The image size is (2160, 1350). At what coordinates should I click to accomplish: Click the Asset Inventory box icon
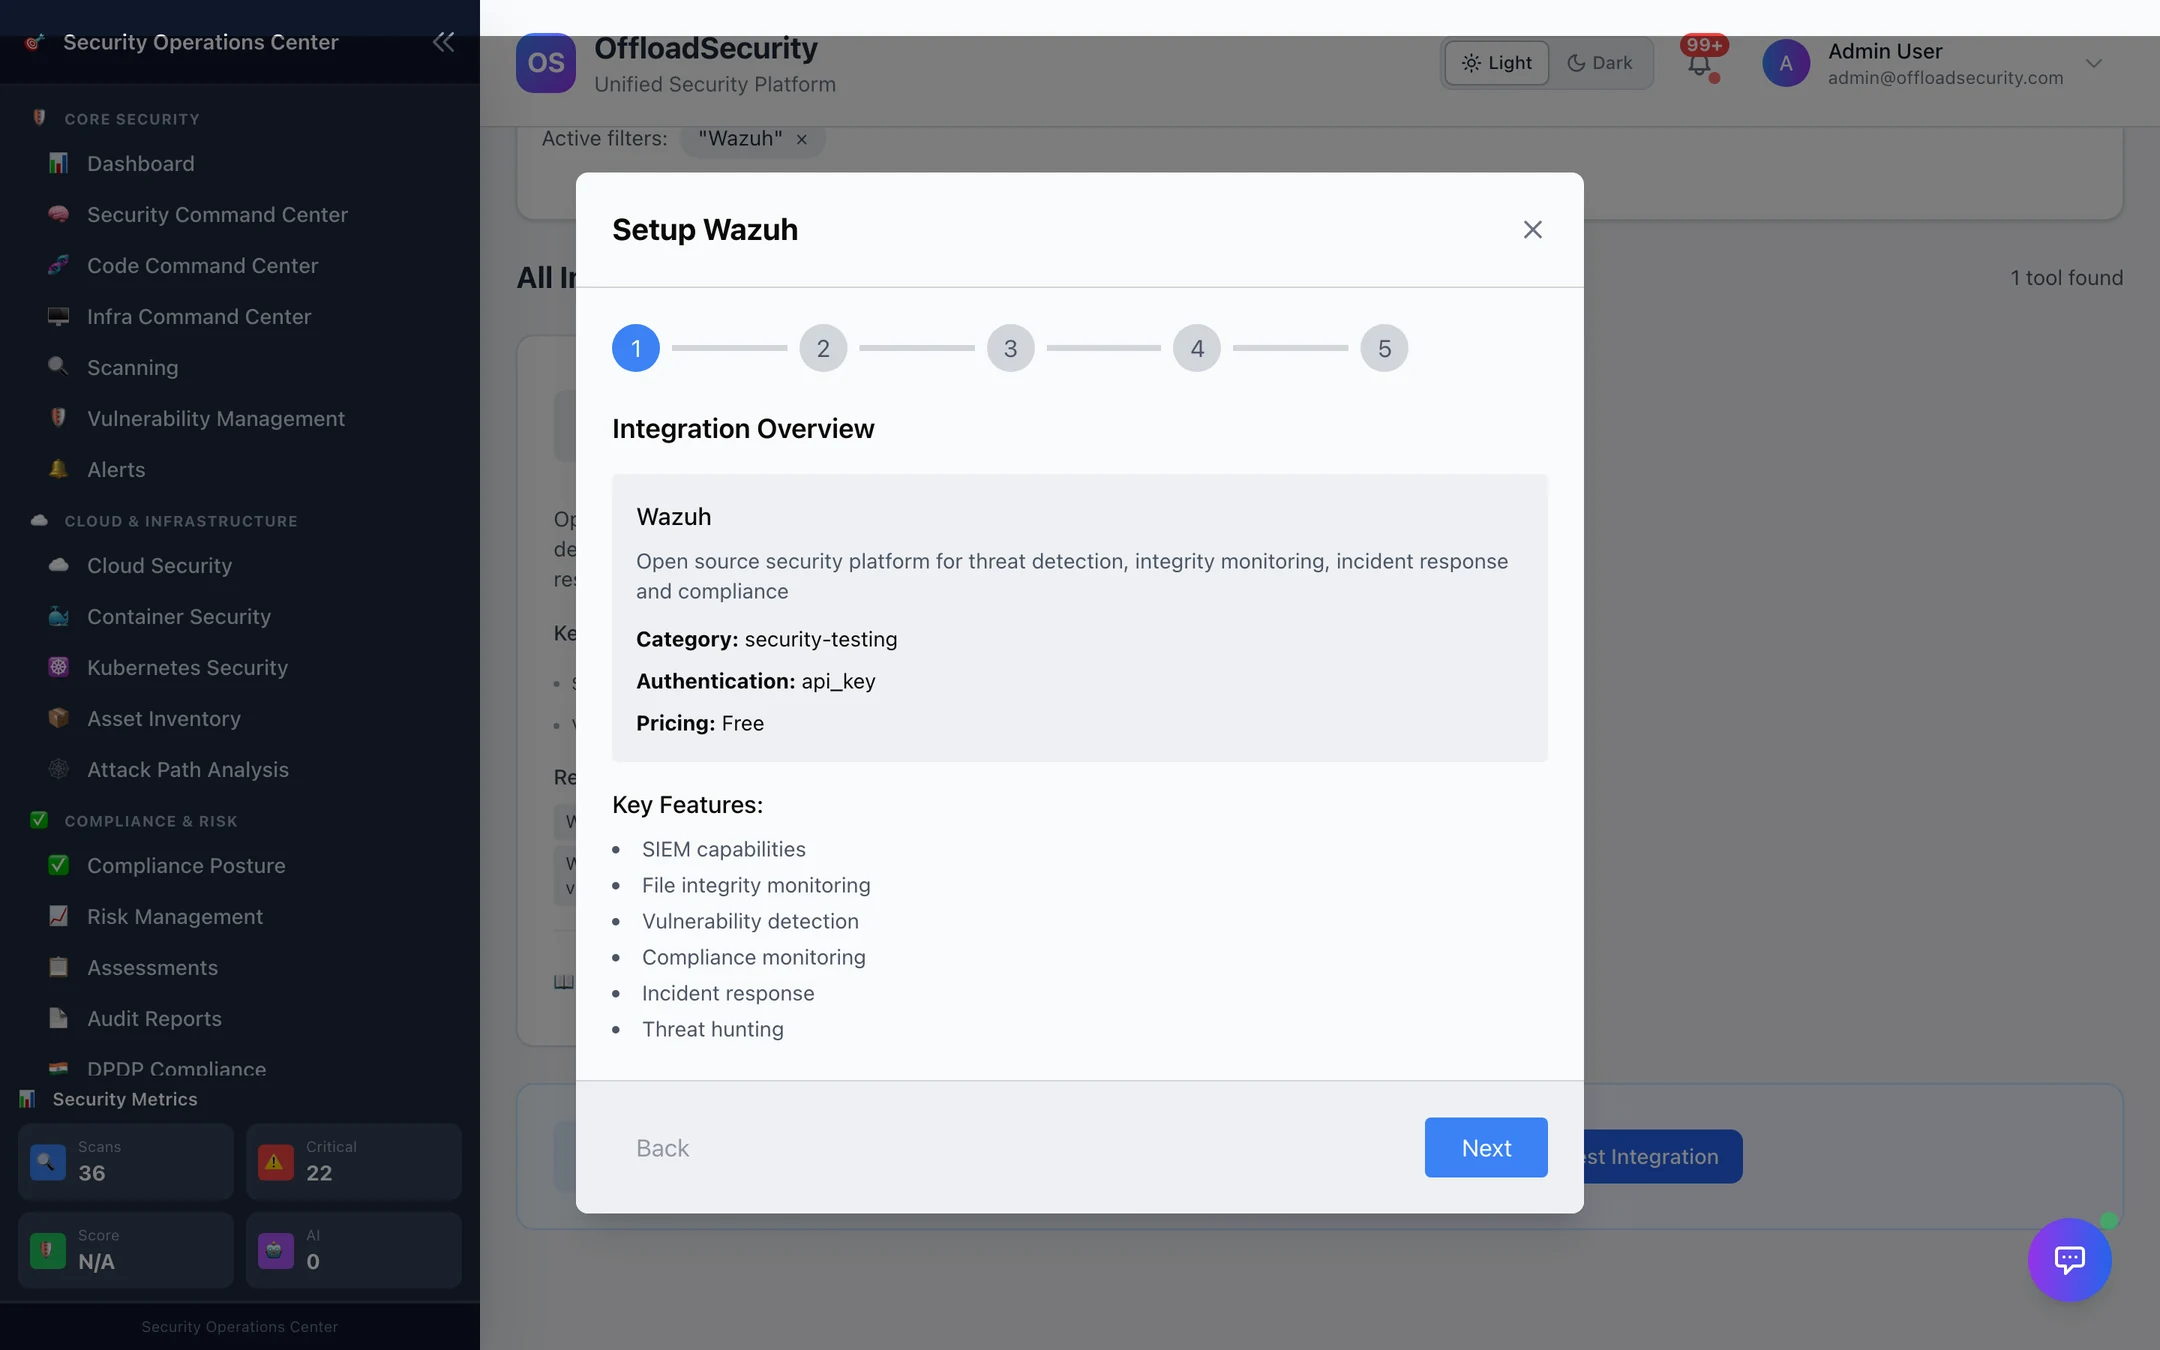[x=59, y=718]
